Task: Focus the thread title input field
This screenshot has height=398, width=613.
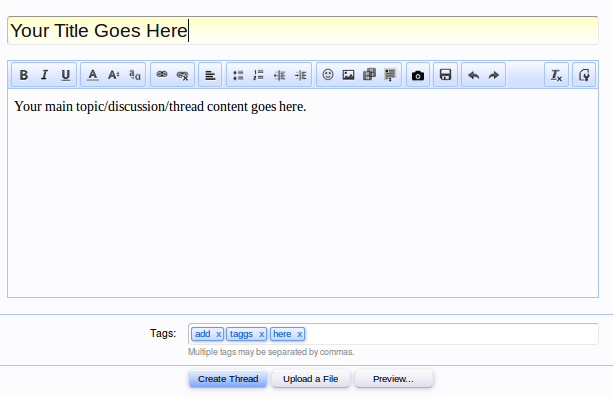Action: coord(303,30)
